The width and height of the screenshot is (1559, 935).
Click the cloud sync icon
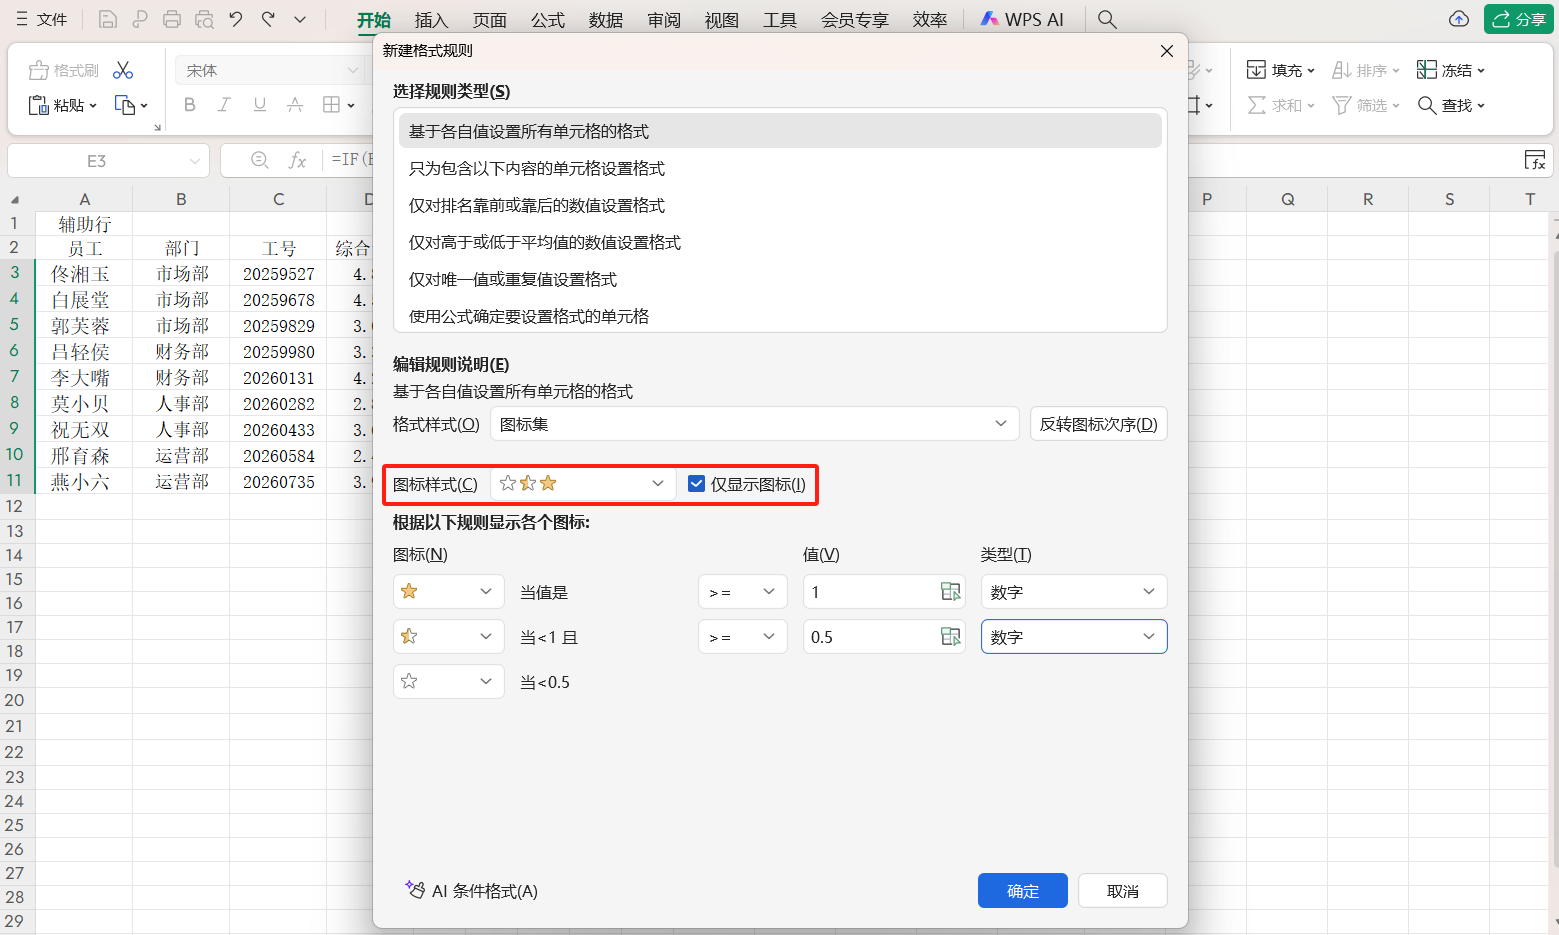[1458, 19]
